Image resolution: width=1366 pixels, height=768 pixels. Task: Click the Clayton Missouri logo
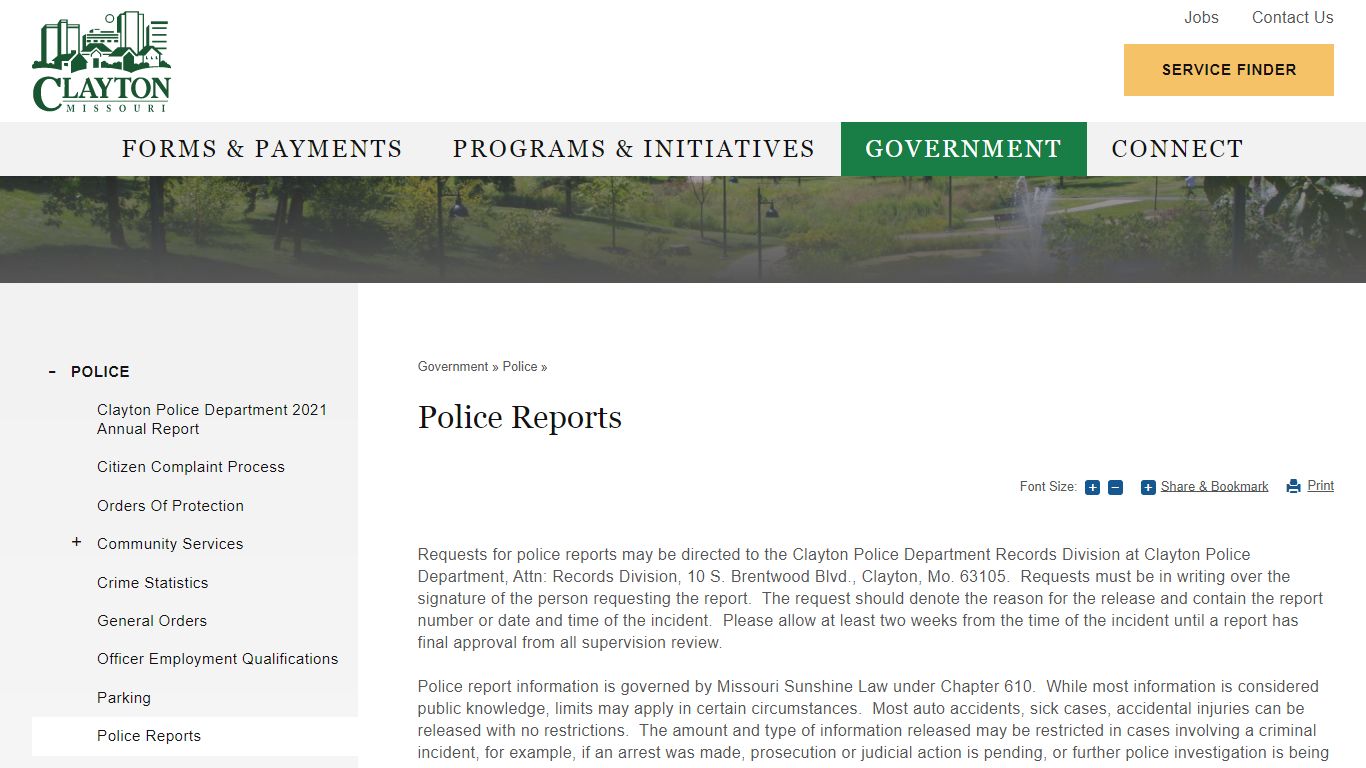(102, 61)
